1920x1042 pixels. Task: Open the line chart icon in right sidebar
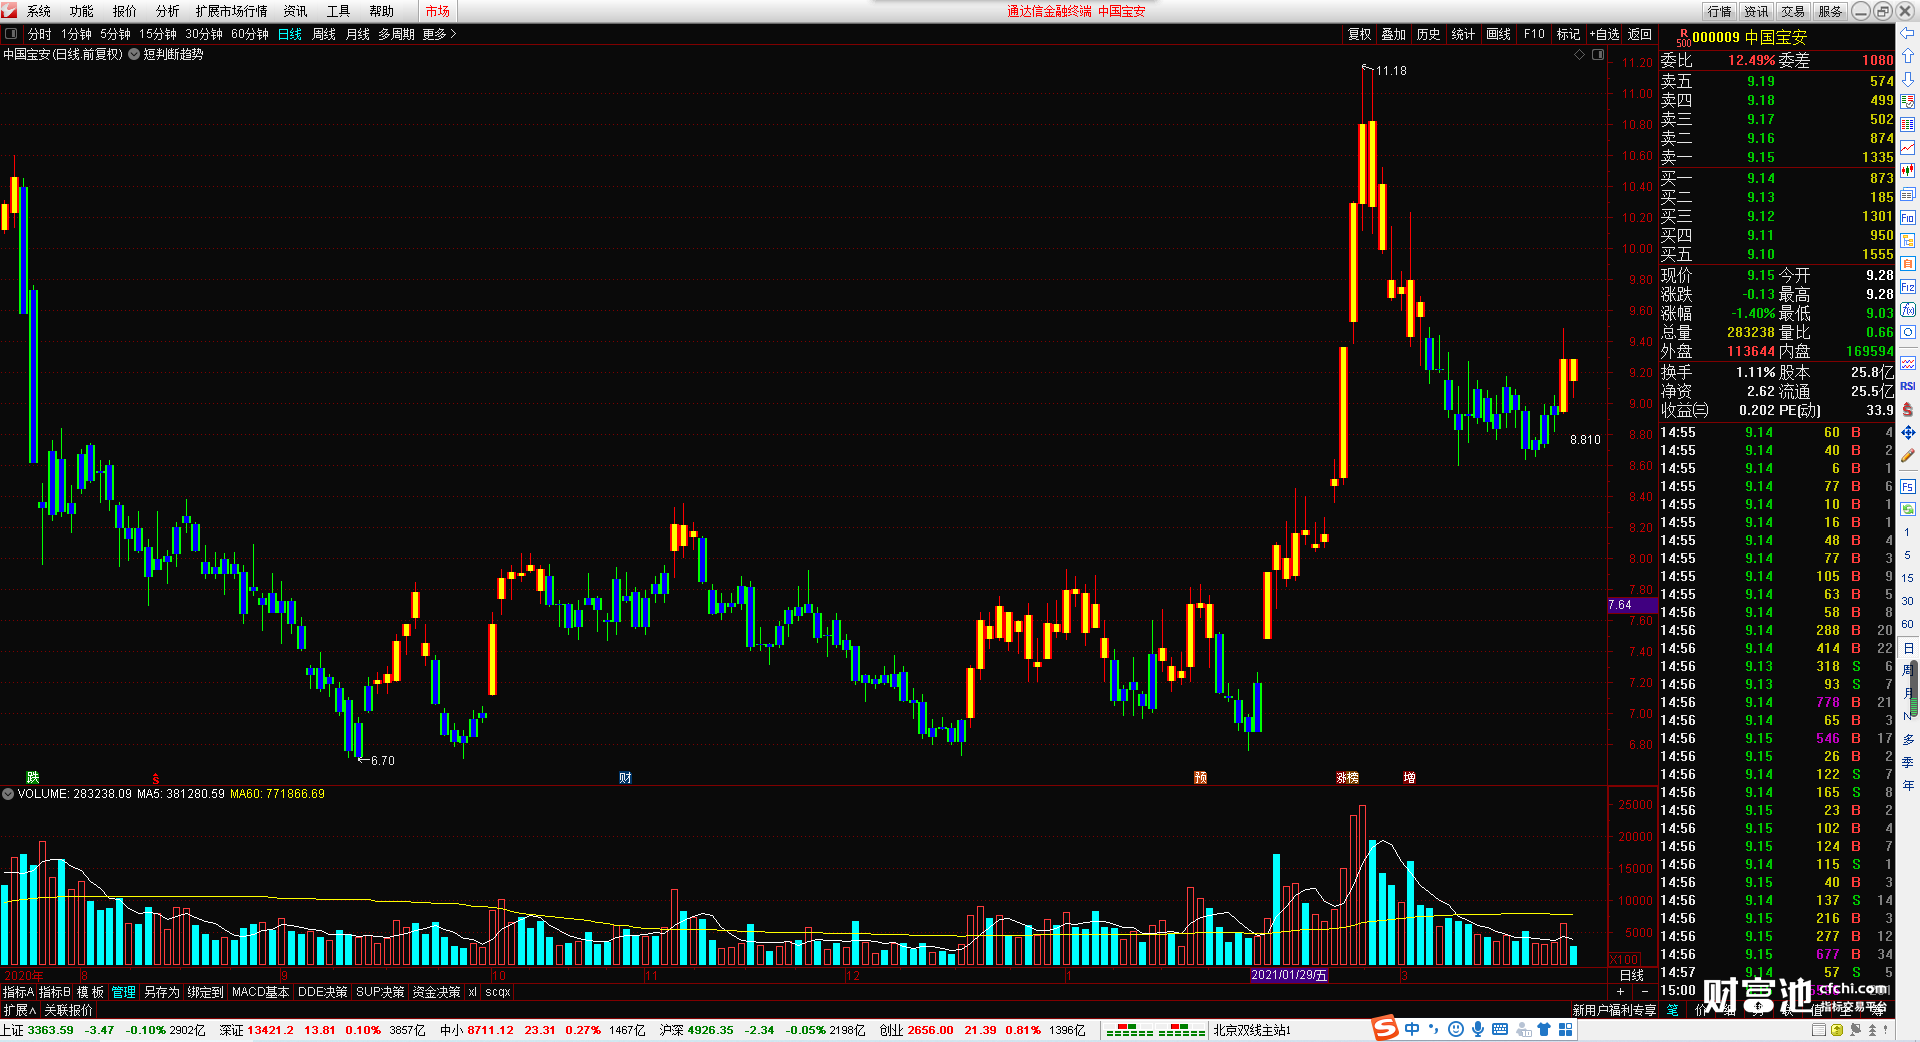point(1908,147)
